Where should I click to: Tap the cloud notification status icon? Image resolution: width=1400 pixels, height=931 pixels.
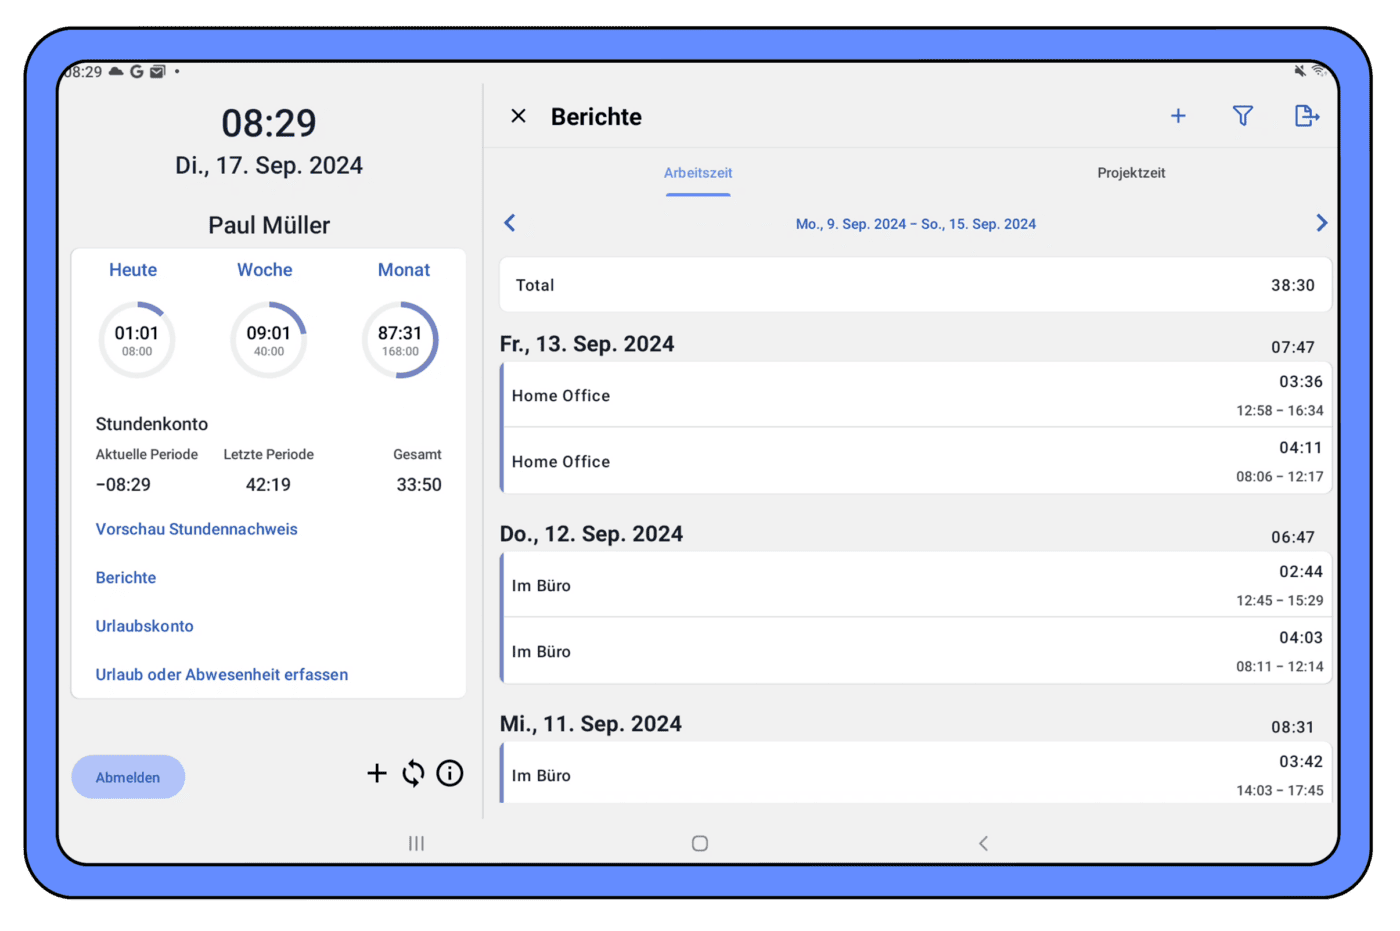pyautogui.click(x=116, y=71)
